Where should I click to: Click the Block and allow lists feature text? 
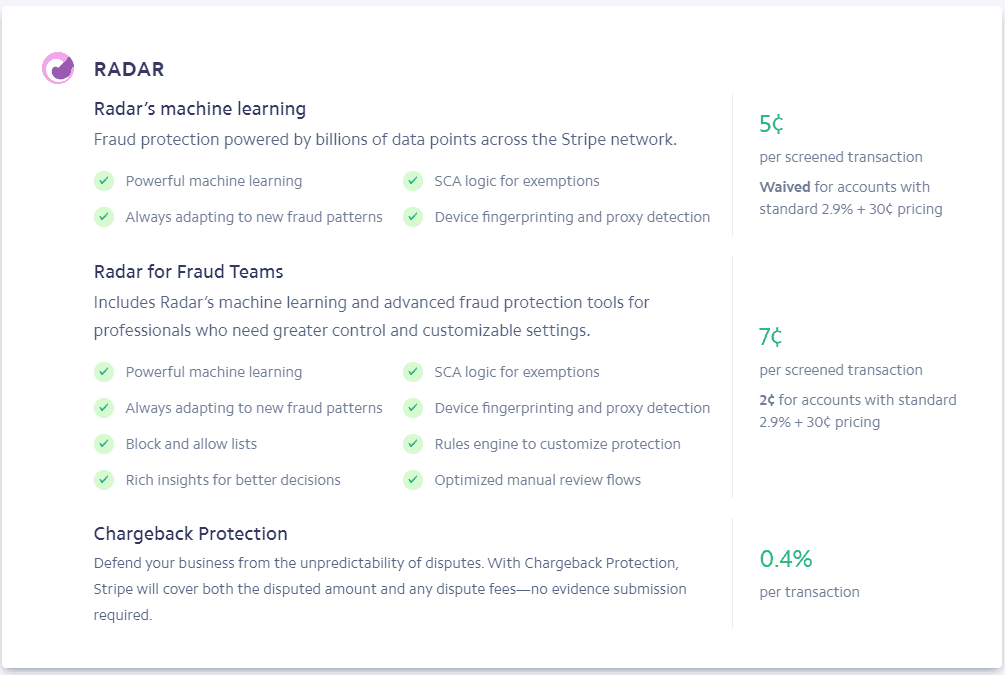[191, 444]
